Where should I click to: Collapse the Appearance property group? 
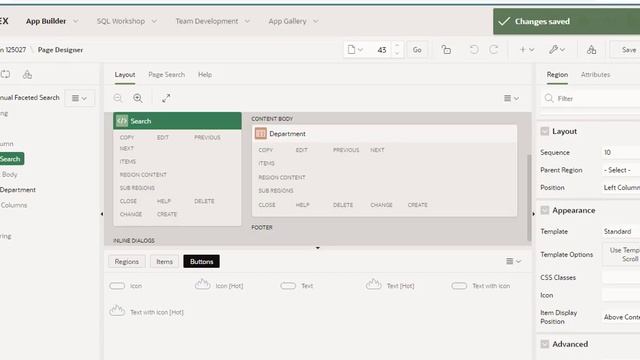click(x=545, y=210)
